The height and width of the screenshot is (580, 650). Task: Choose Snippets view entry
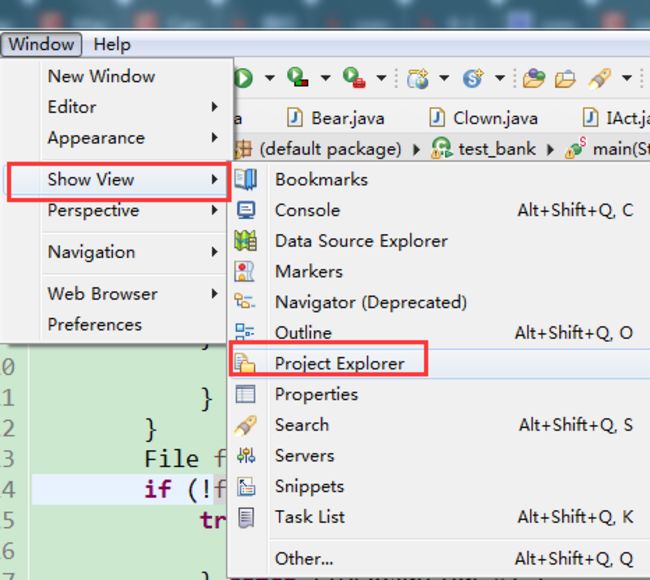439,486
